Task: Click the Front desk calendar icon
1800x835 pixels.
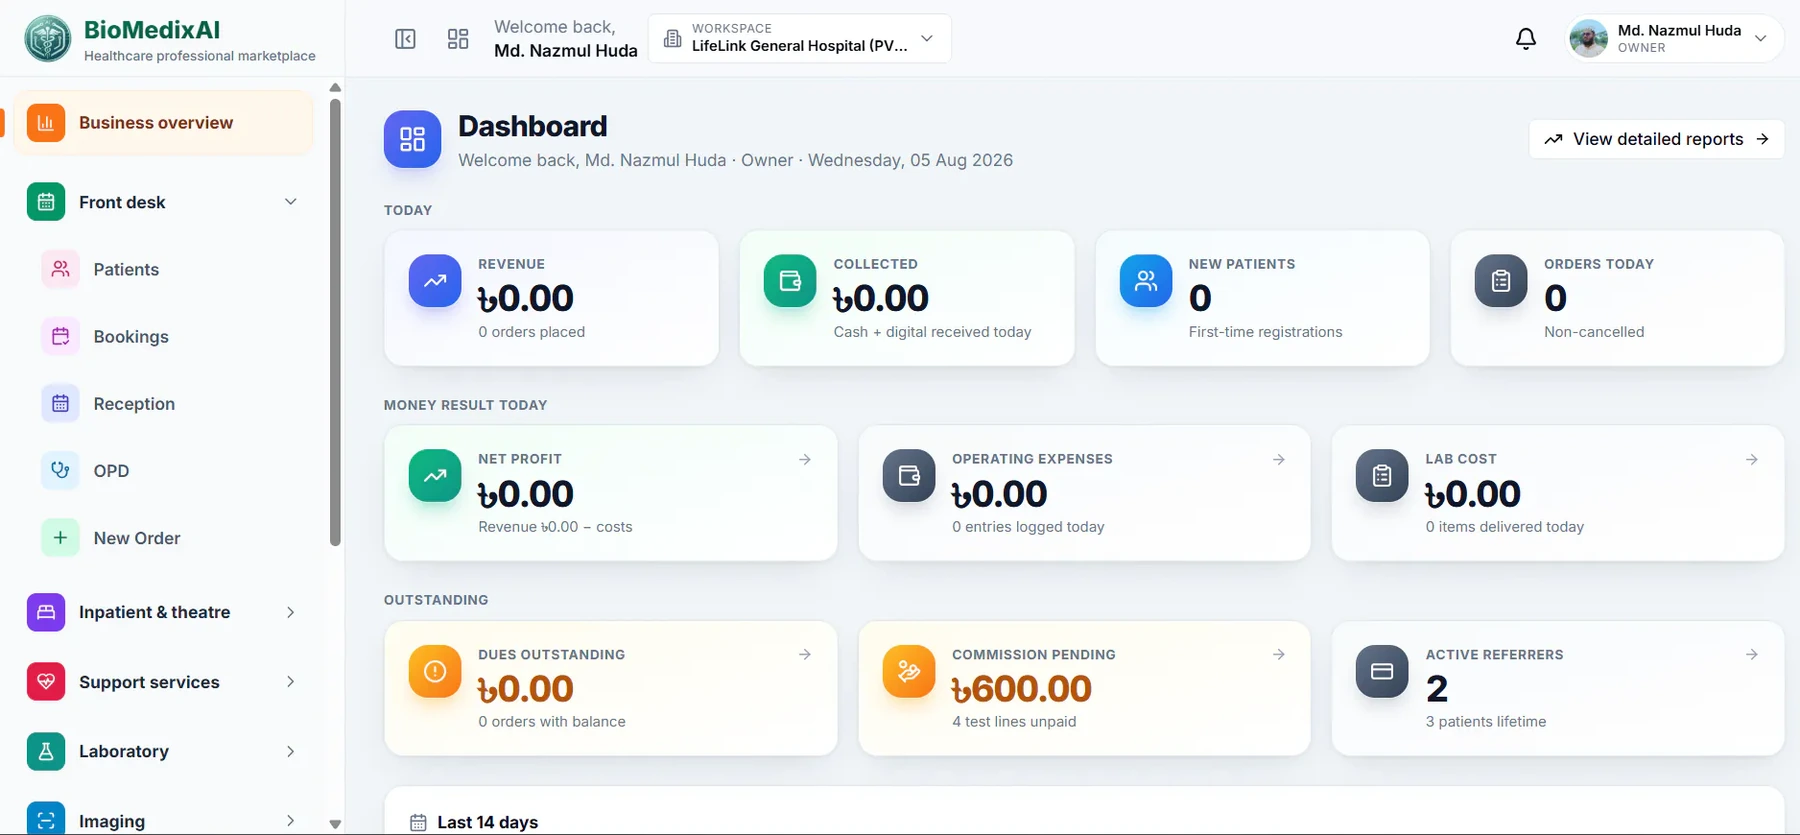Action: (x=46, y=202)
